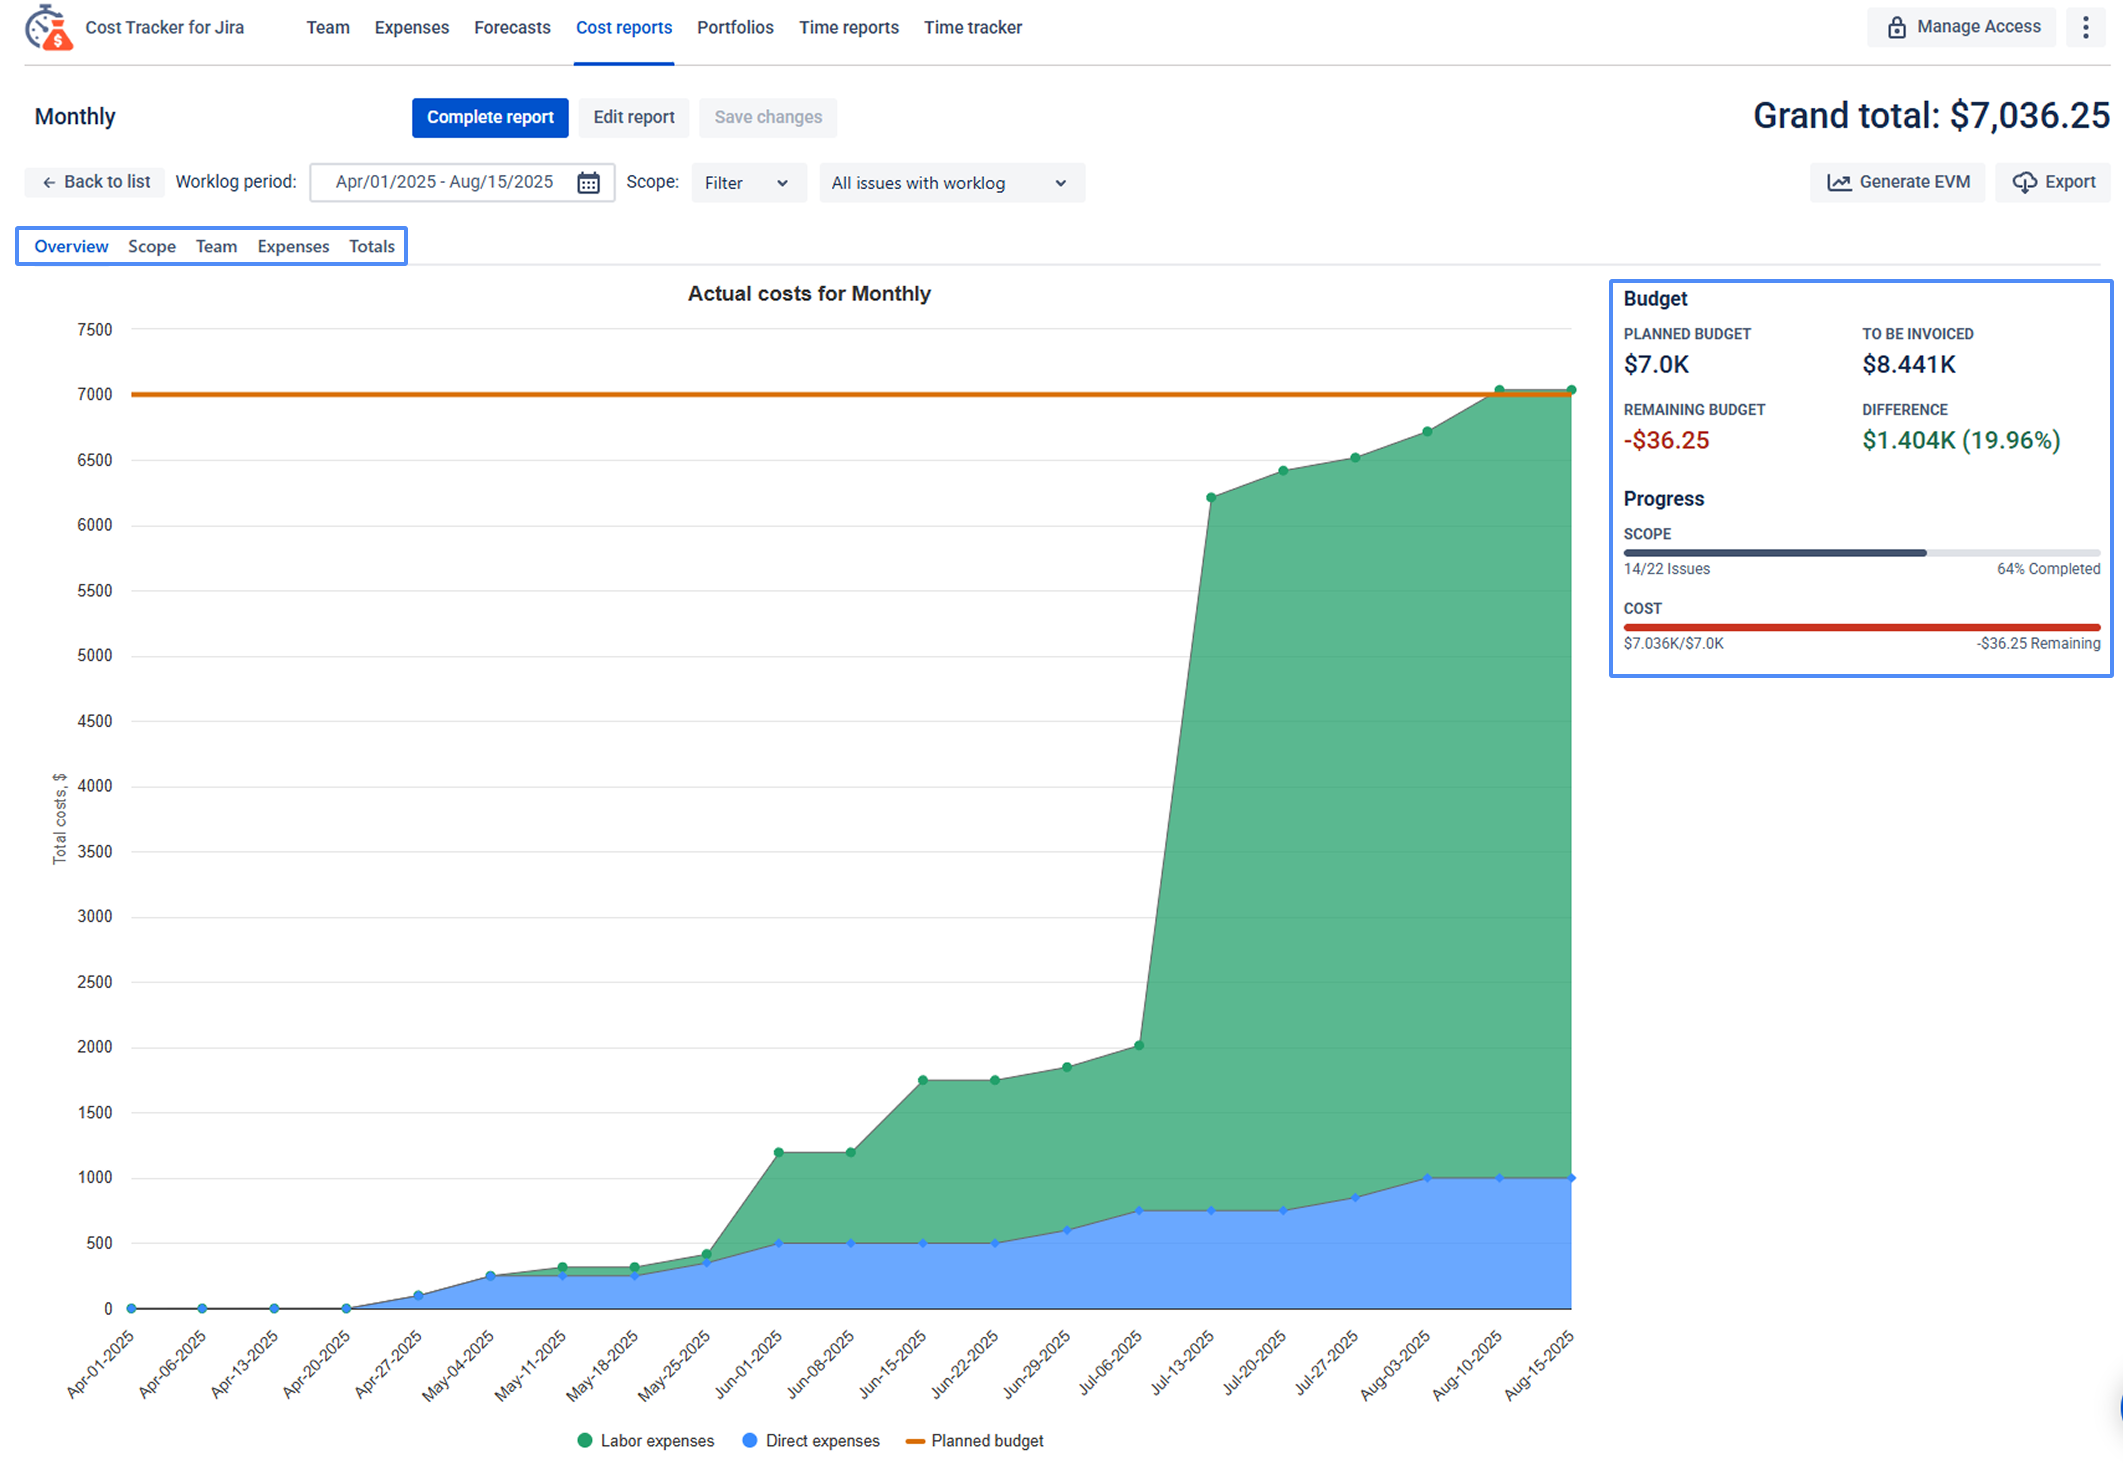Open the Forecasts menu item

coord(512,28)
